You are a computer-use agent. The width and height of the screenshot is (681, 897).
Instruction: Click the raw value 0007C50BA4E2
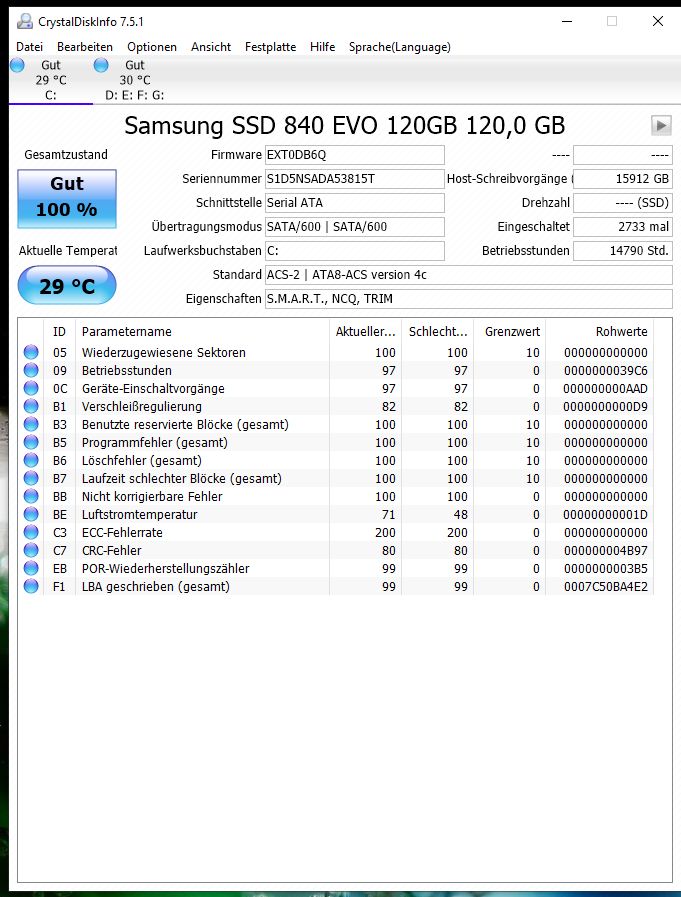[x=605, y=587]
